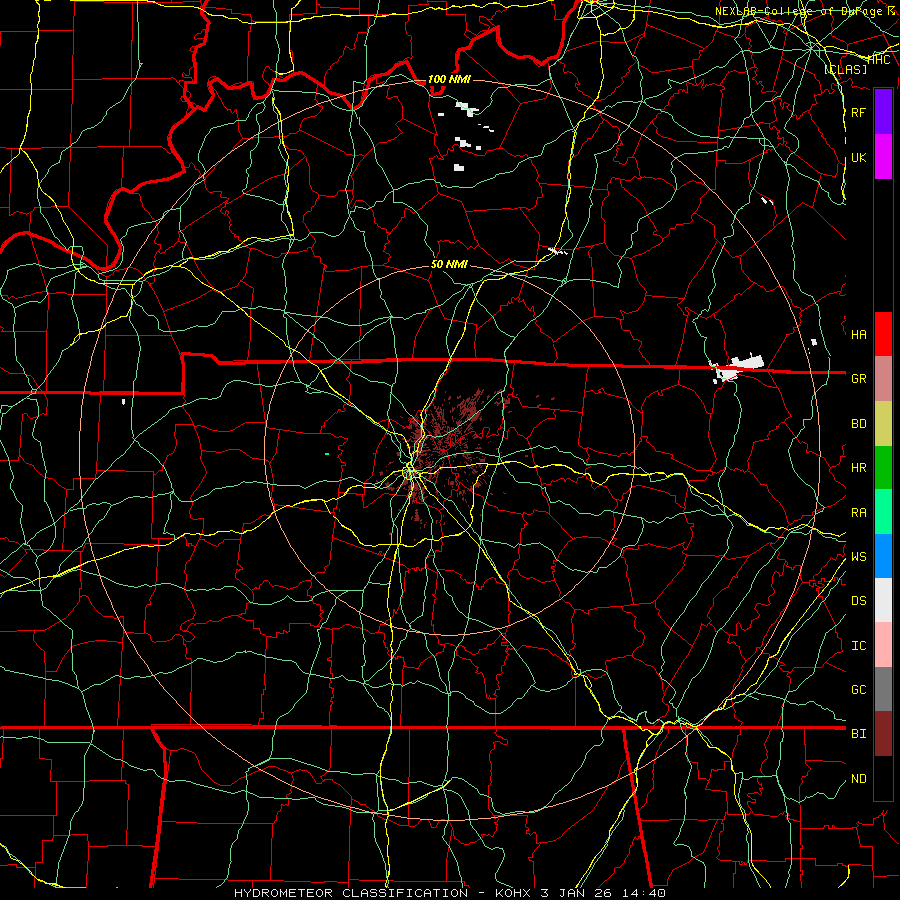900x900 pixels.
Task: Click the HR legend label
Action: click(858, 468)
